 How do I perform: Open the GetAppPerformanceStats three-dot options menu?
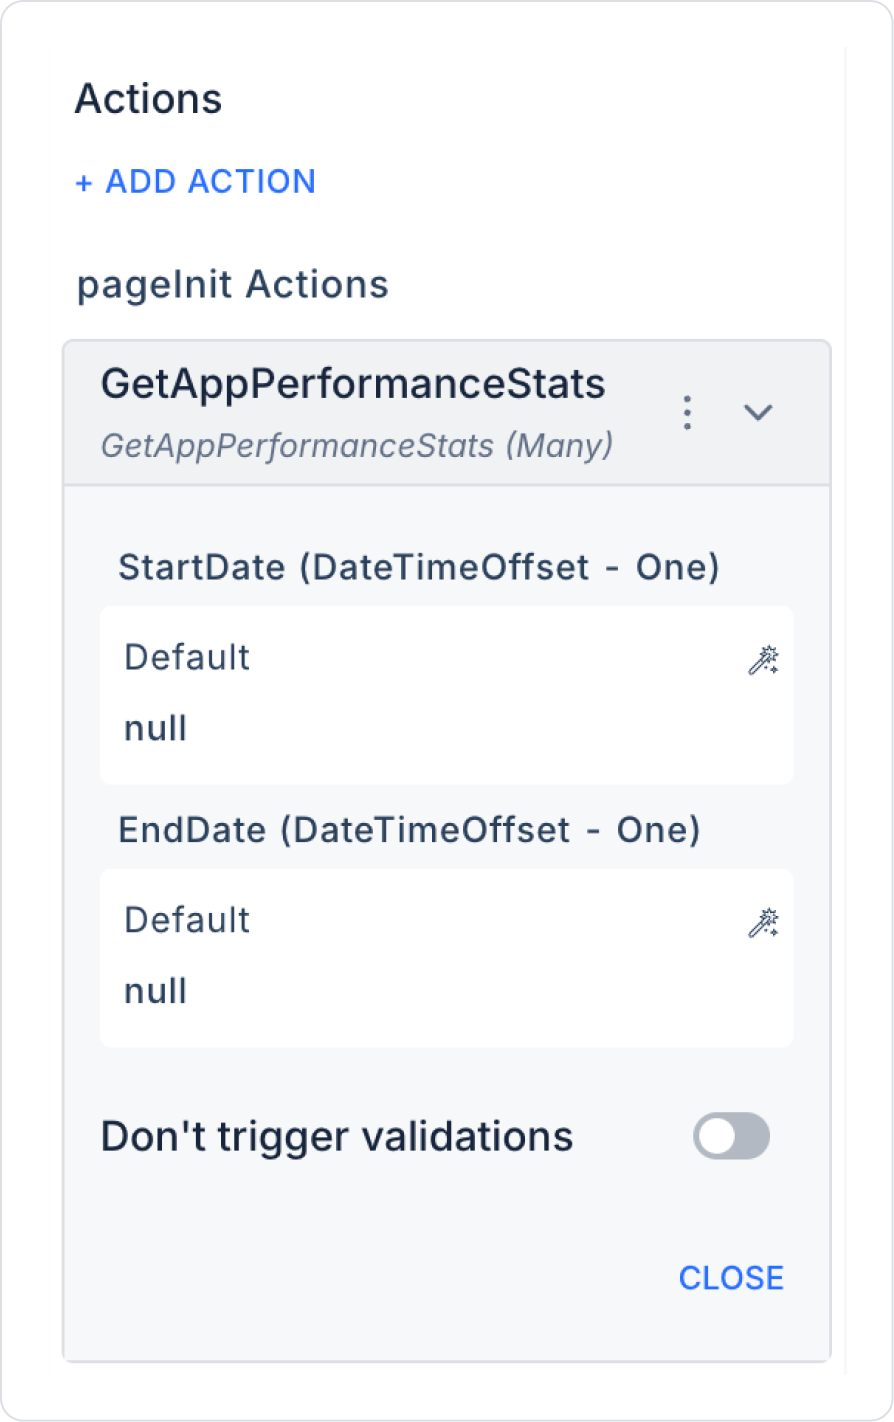(x=687, y=412)
